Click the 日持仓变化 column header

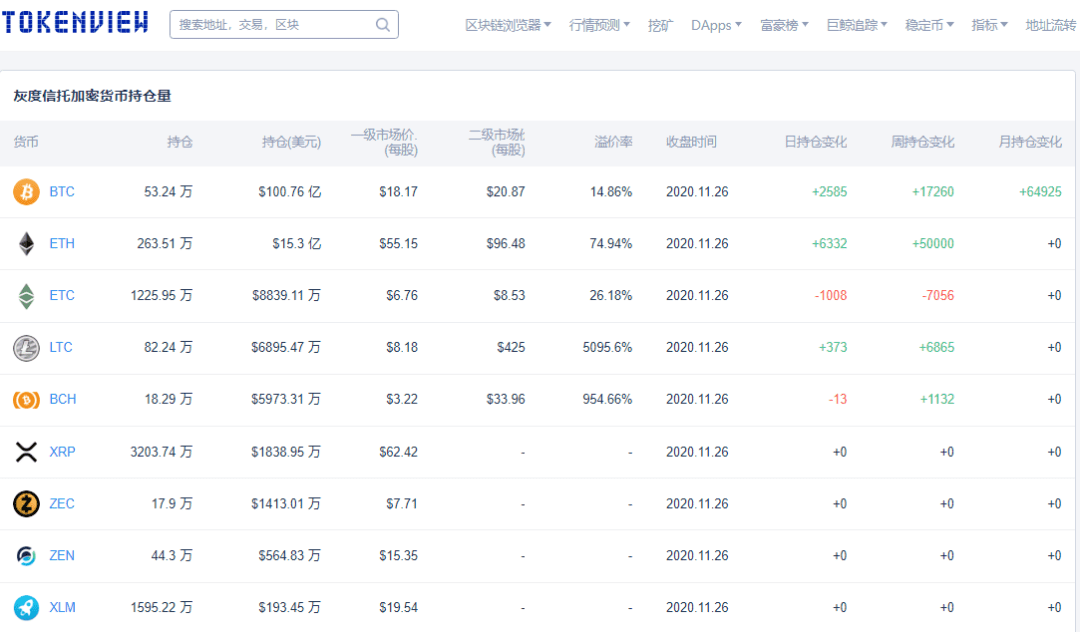click(x=816, y=143)
